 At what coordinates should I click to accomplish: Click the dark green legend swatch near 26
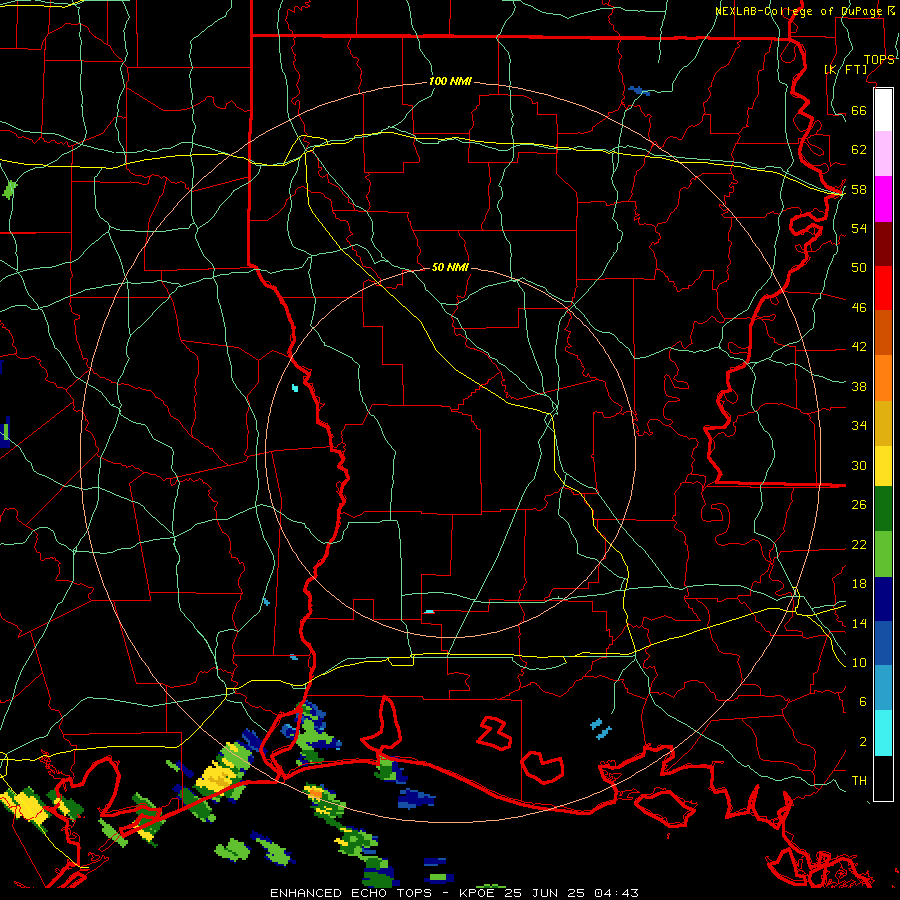point(883,509)
